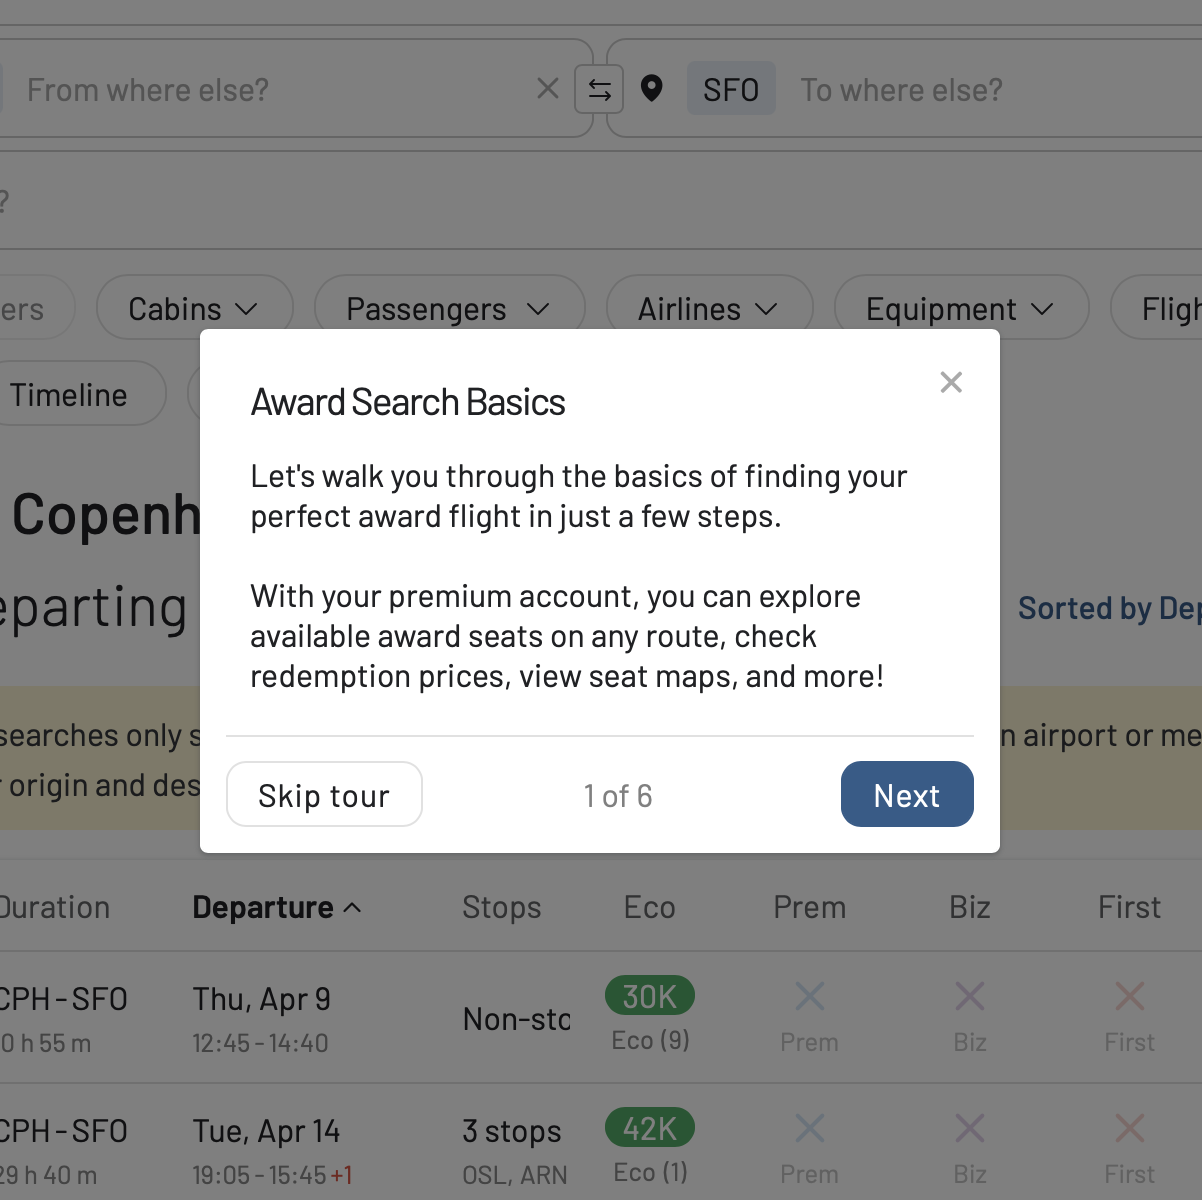Click the SFO destination chip
This screenshot has height=1200, width=1202.
click(731, 90)
